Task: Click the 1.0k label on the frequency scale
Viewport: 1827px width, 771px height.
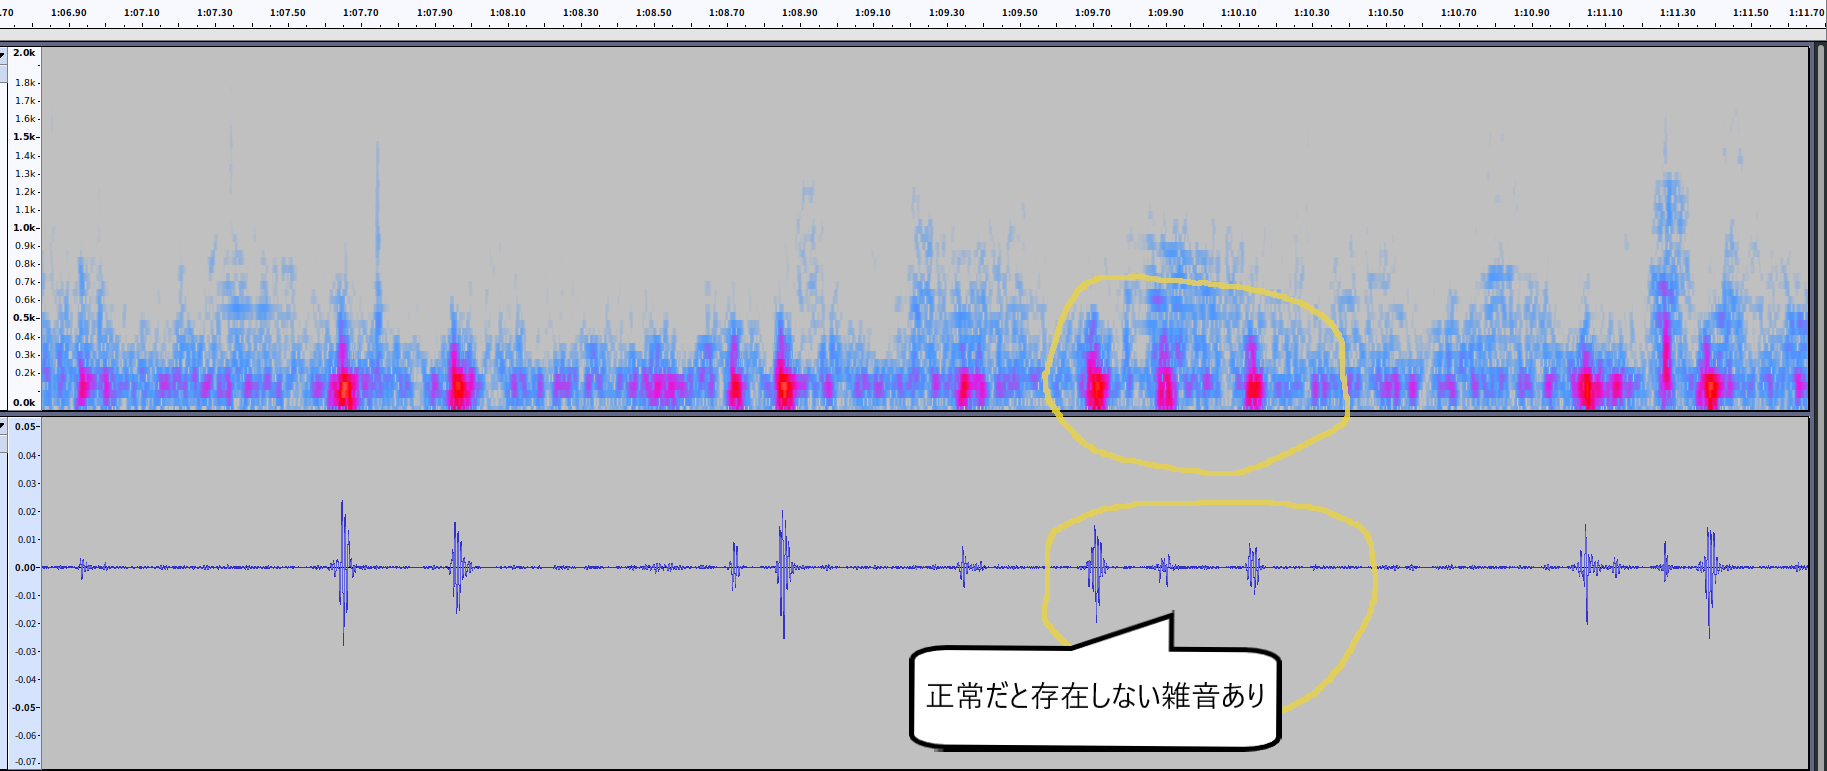Action: (24, 228)
